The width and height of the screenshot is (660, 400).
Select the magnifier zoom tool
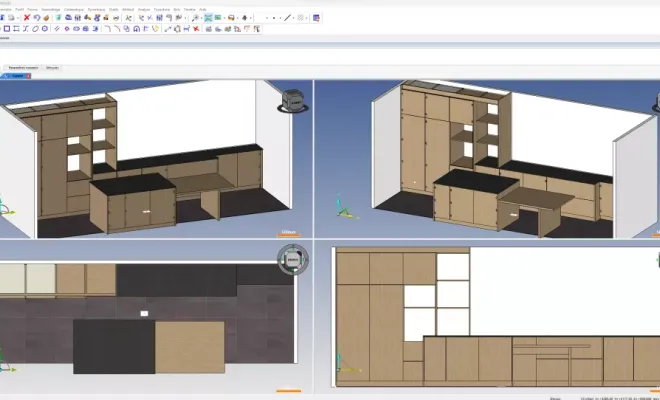pos(195,18)
